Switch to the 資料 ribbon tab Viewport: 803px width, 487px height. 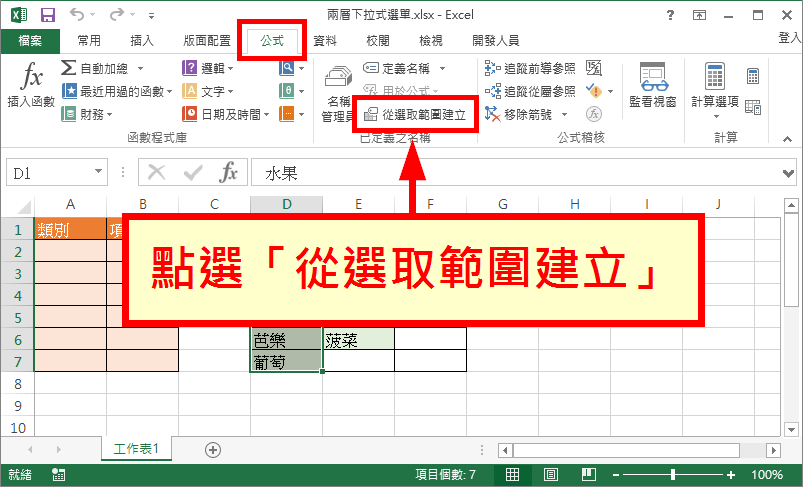point(325,40)
